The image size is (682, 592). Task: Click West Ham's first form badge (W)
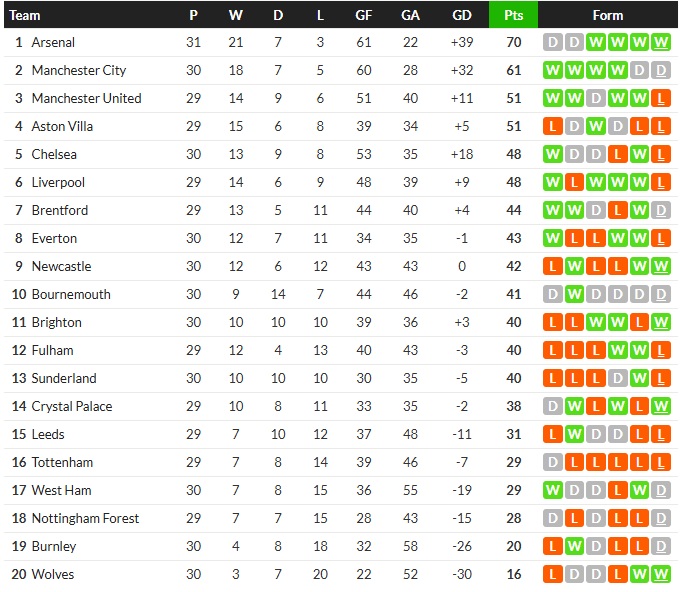[x=552, y=490]
